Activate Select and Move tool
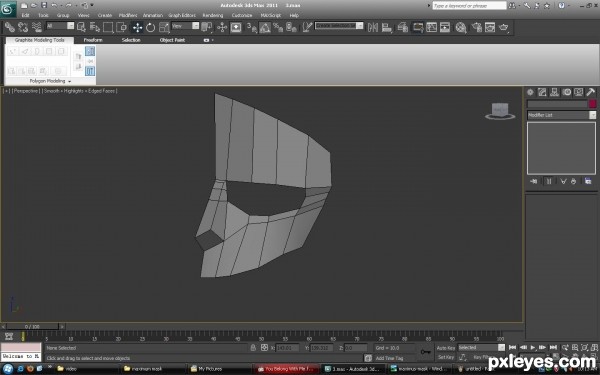Screen dimensions: 600x375 pyautogui.click(x=137, y=27)
